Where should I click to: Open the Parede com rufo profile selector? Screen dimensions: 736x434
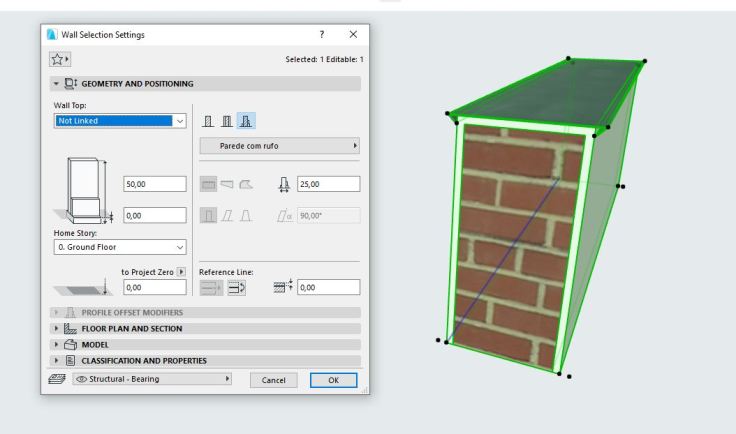tap(280, 146)
